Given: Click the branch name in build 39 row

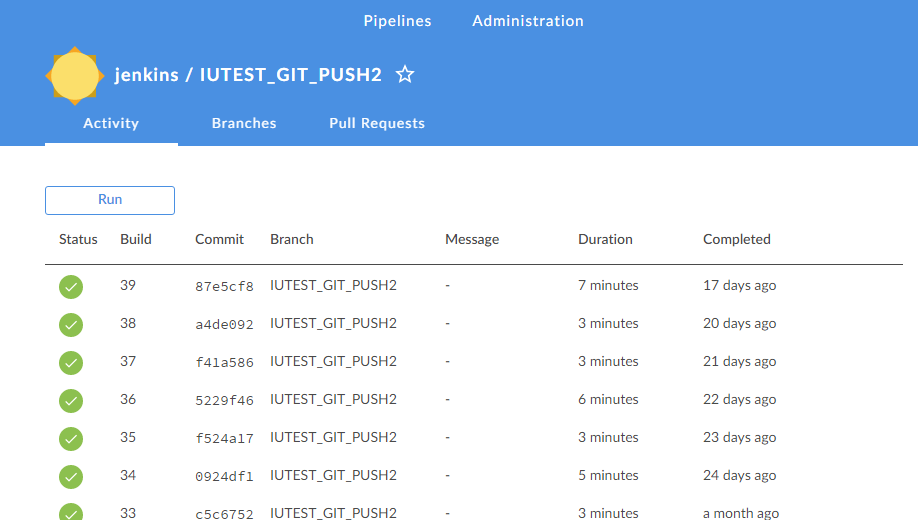Looking at the screenshot, I should [x=333, y=285].
